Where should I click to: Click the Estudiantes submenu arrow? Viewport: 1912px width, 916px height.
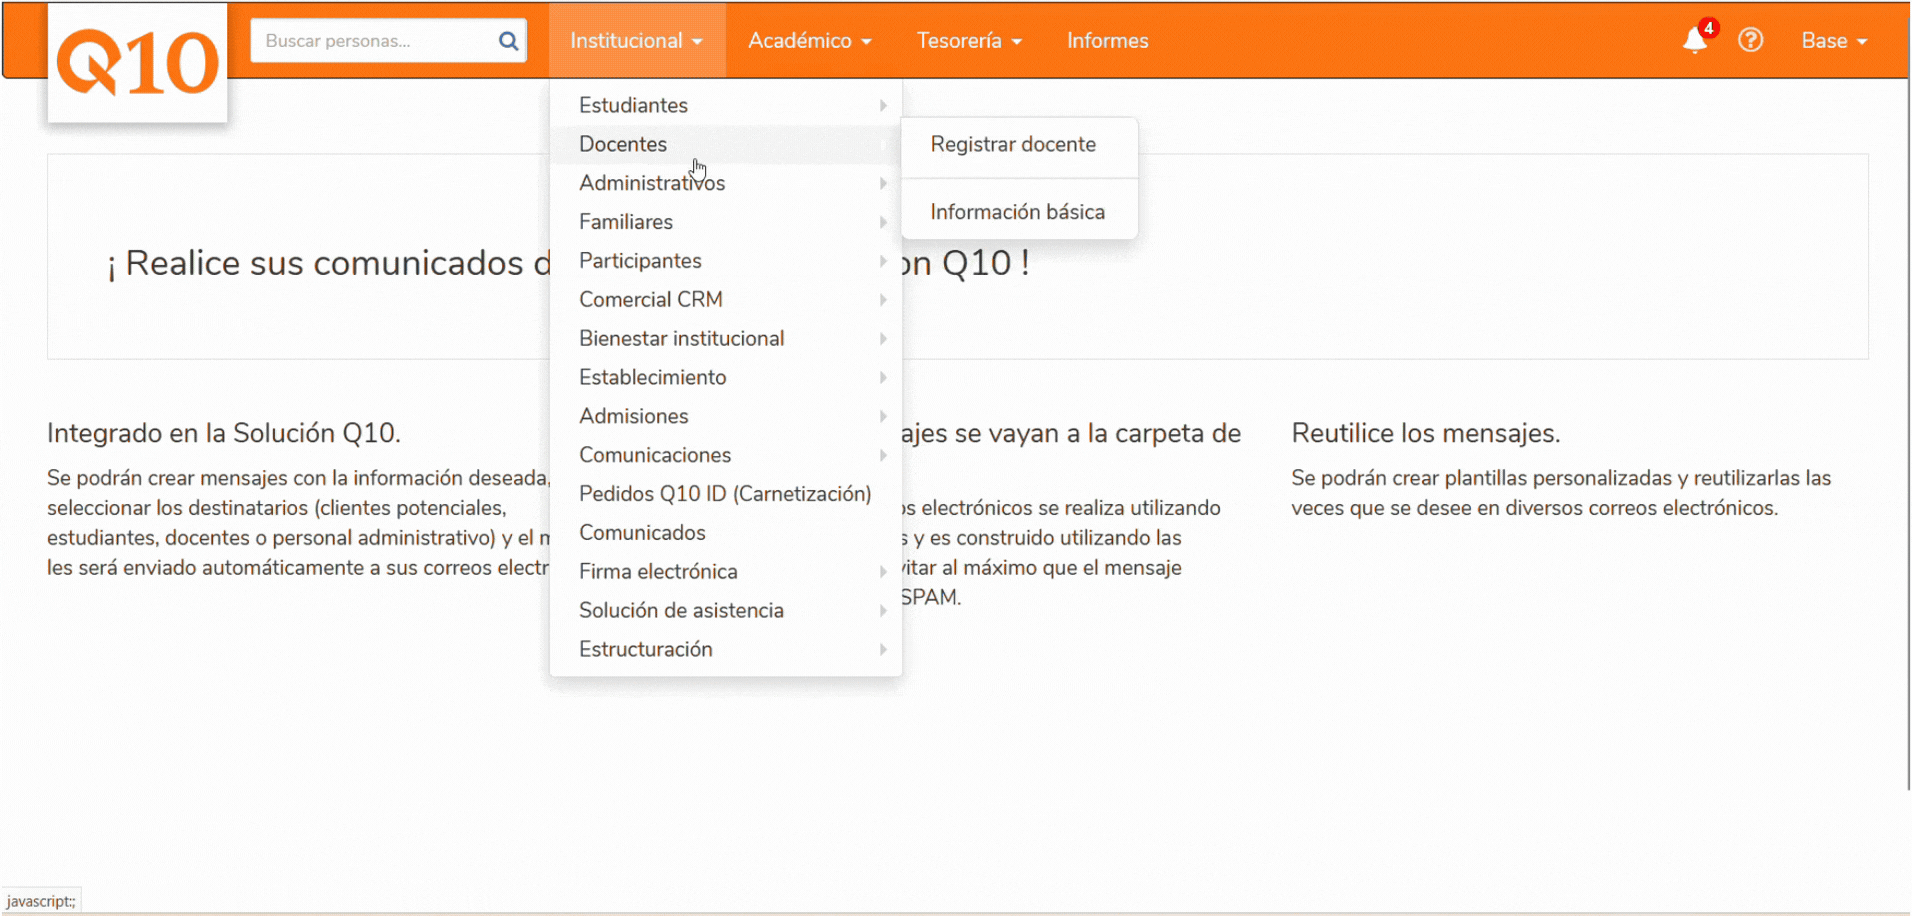pos(883,105)
